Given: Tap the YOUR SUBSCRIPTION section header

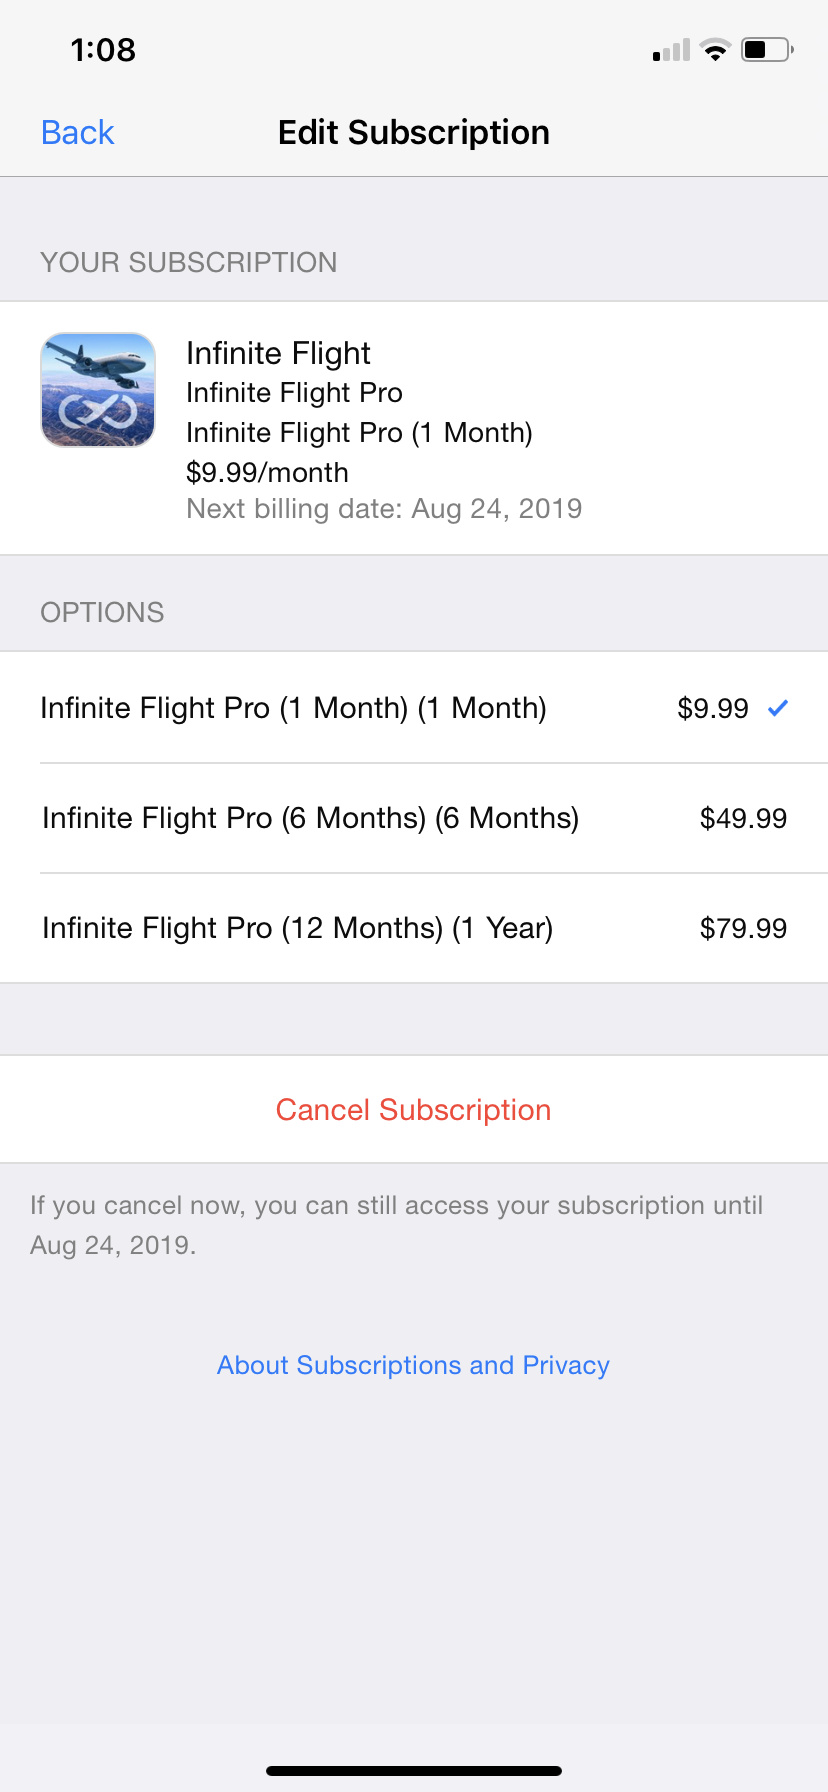Looking at the screenshot, I should click(x=188, y=262).
